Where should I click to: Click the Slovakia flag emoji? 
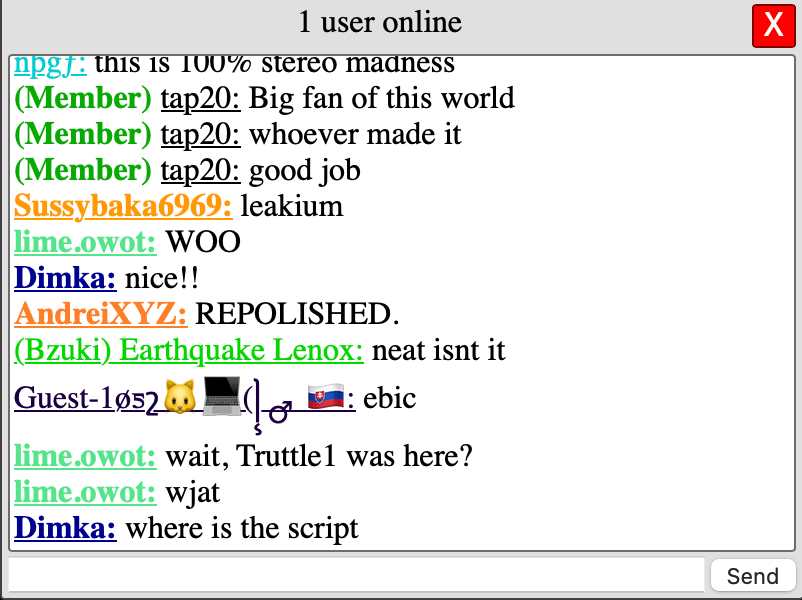[326, 396]
